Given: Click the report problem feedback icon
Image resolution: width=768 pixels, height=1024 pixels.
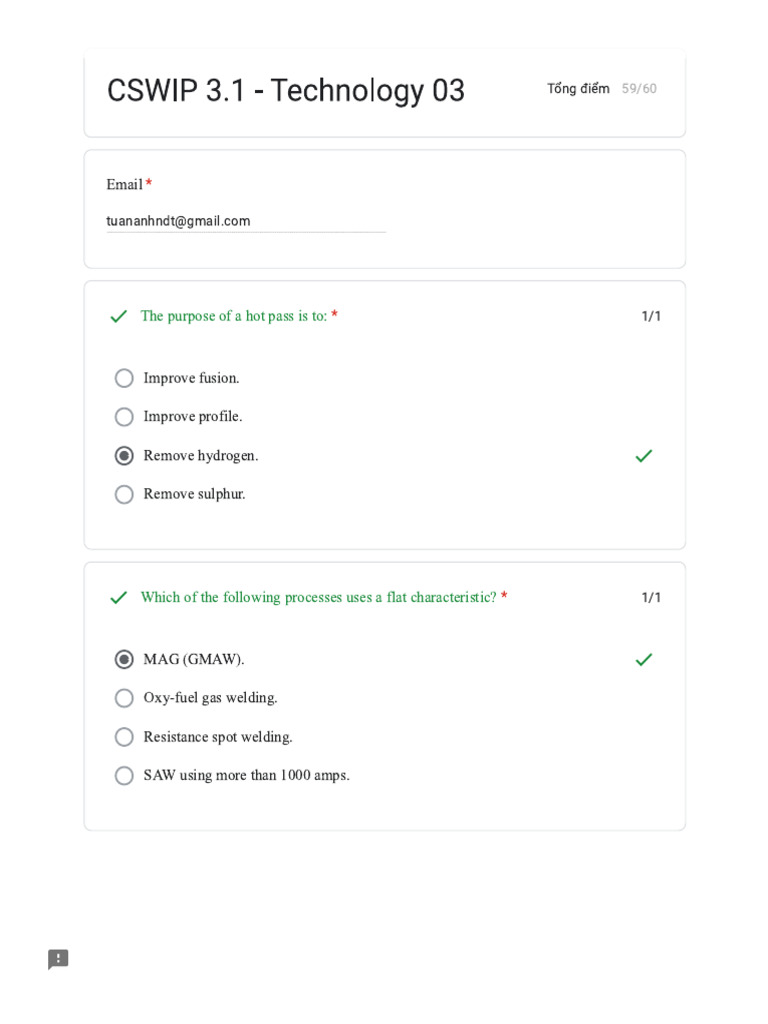Looking at the screenshot, I should pyautogui.click(x=58, y=960).
